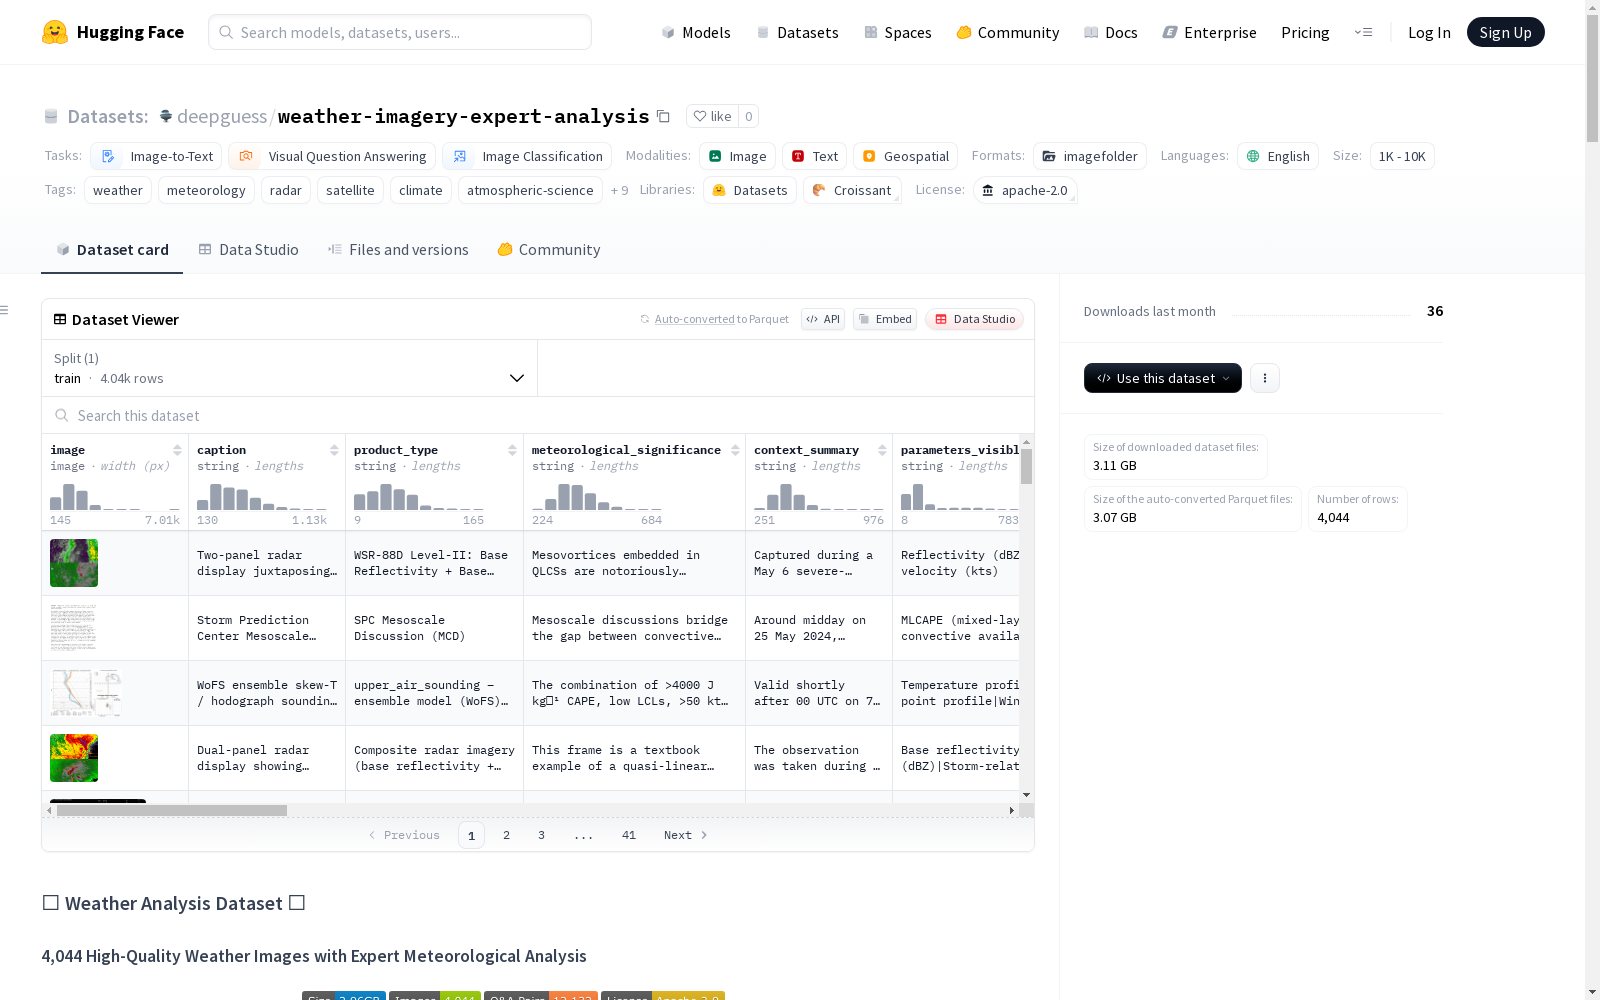Click the top search models input field

click(400, 32)
